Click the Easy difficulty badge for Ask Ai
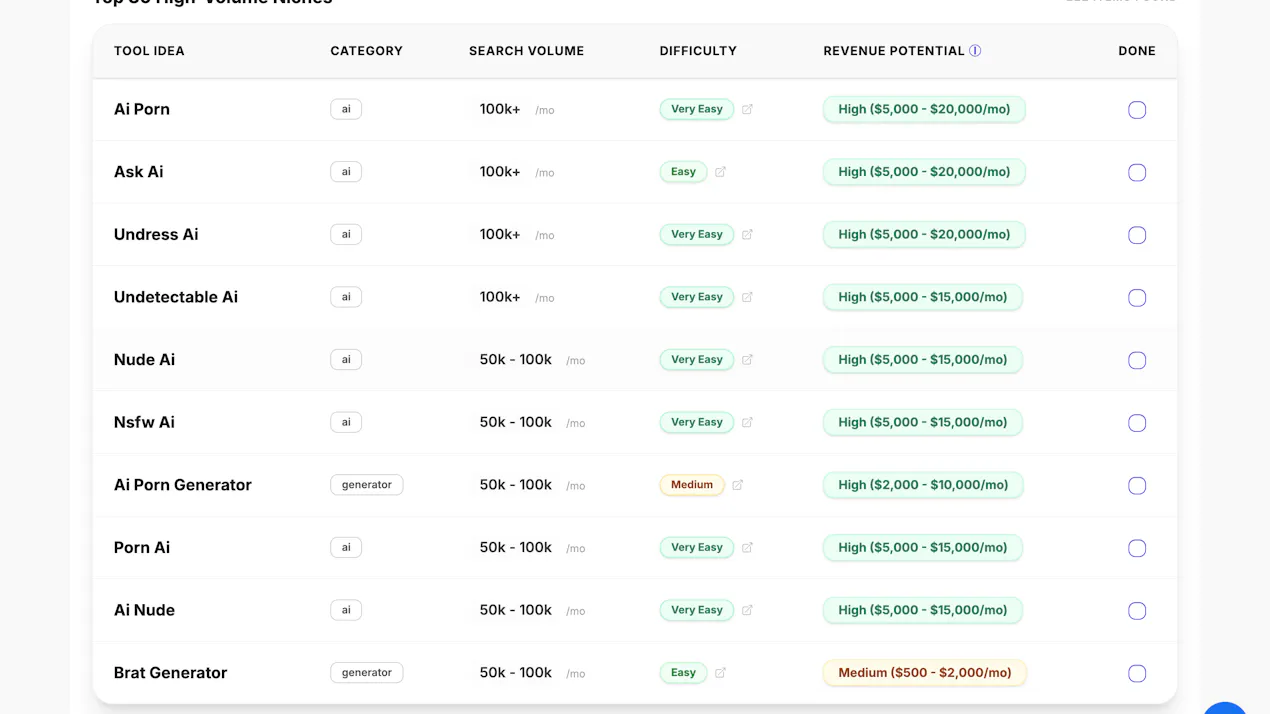Viewport: 1270px width, 714px height. 683,172
